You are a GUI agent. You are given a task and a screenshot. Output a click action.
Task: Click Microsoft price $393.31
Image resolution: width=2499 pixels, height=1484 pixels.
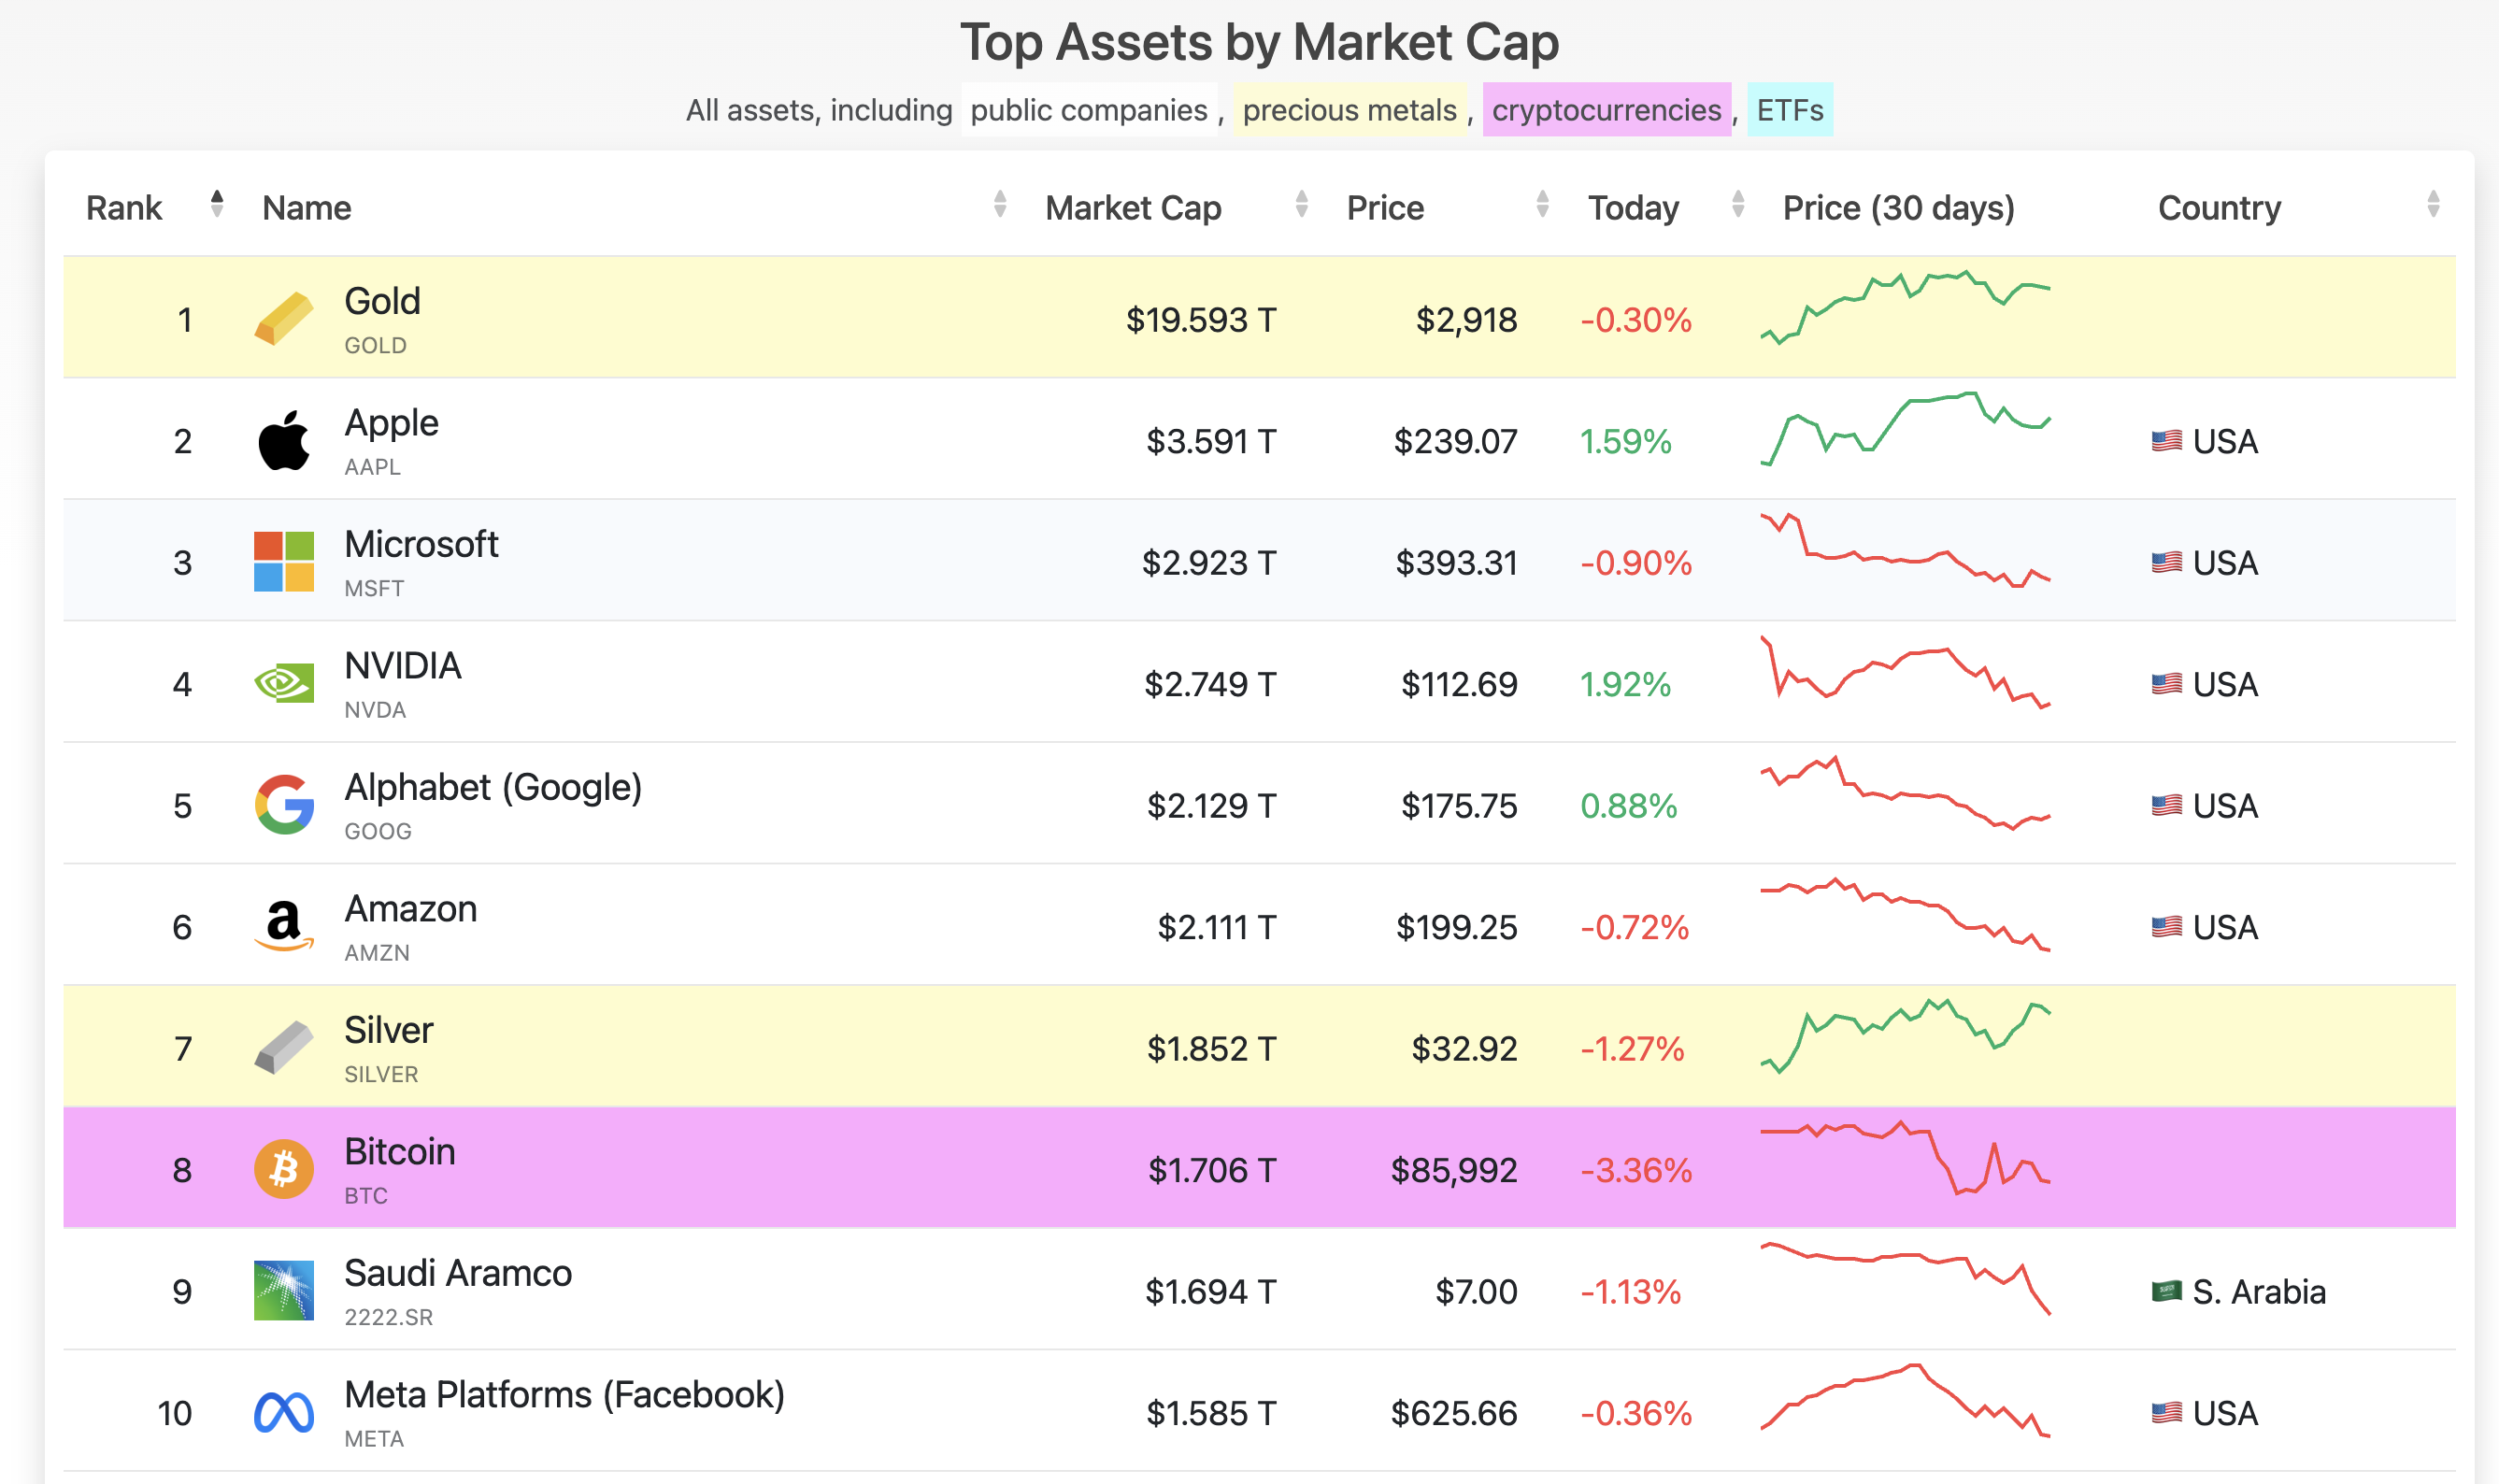[x=1456, y=563]
